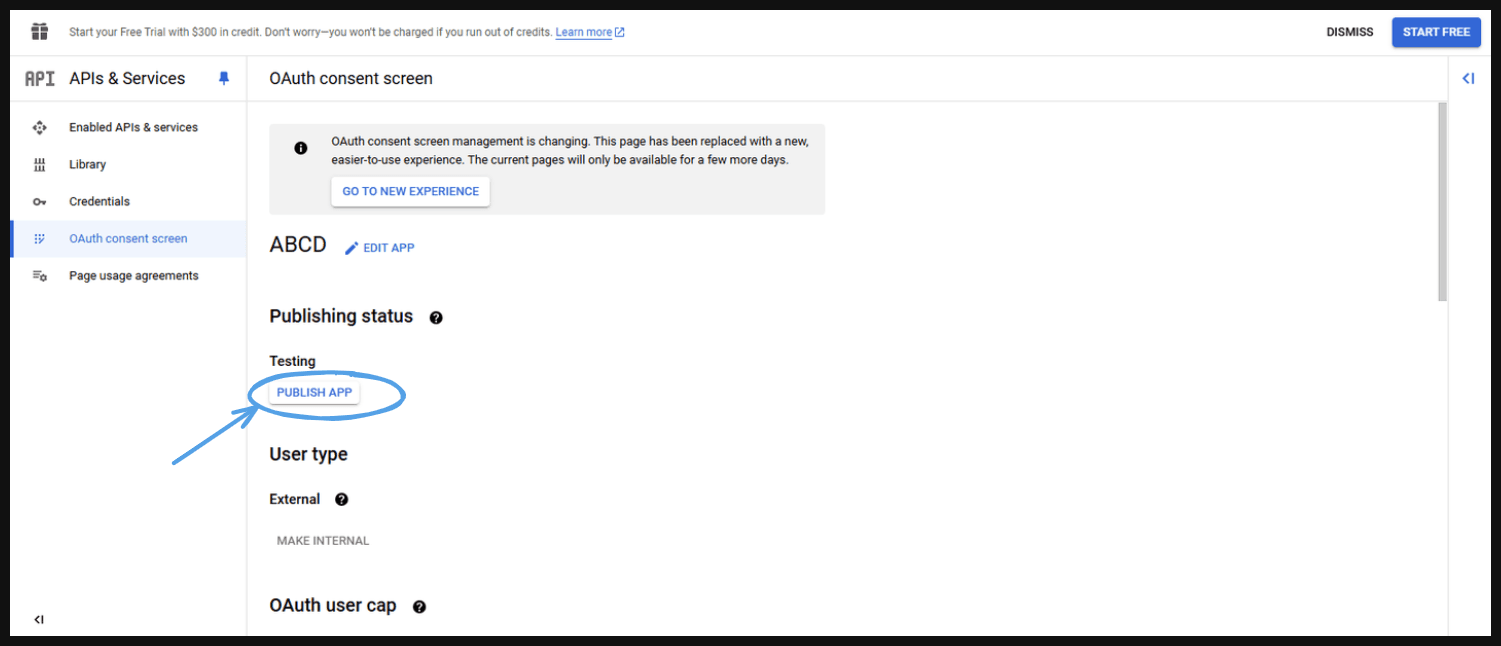Click the START FREE button
1501x646 pixels.
(x=1436, y=32)
